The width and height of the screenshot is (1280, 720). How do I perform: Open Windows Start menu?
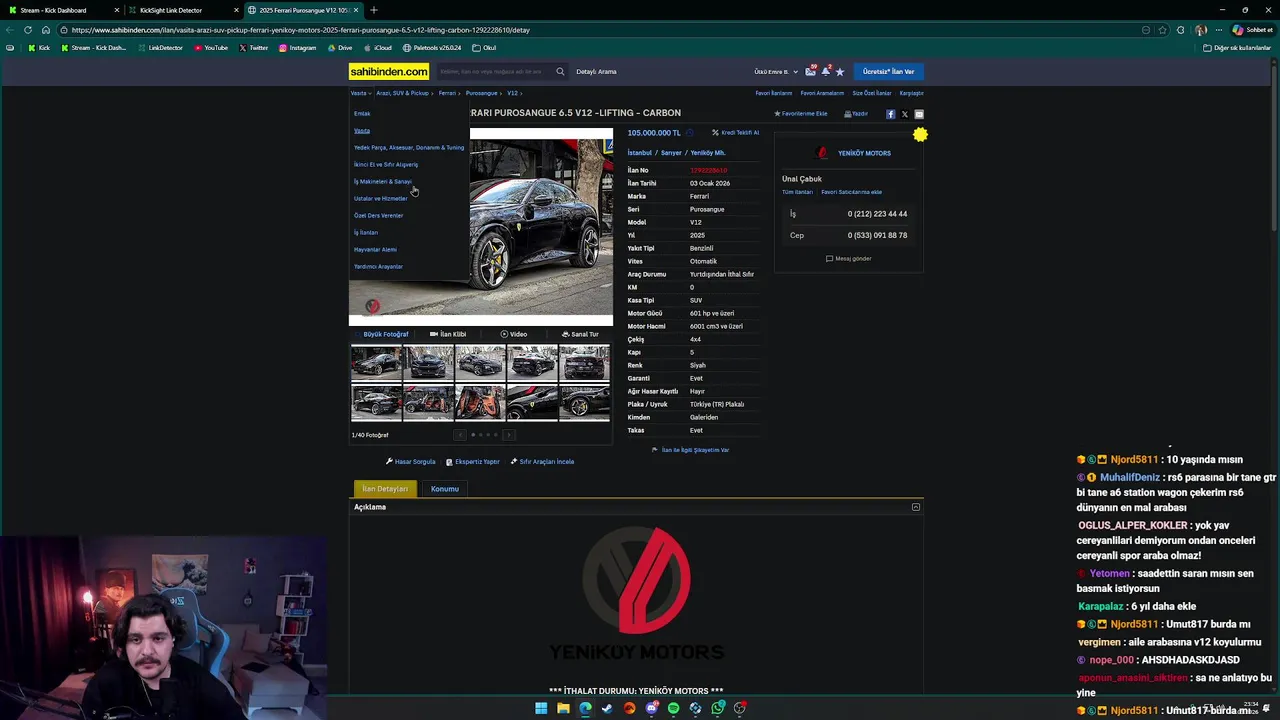[x=541, y=708]
